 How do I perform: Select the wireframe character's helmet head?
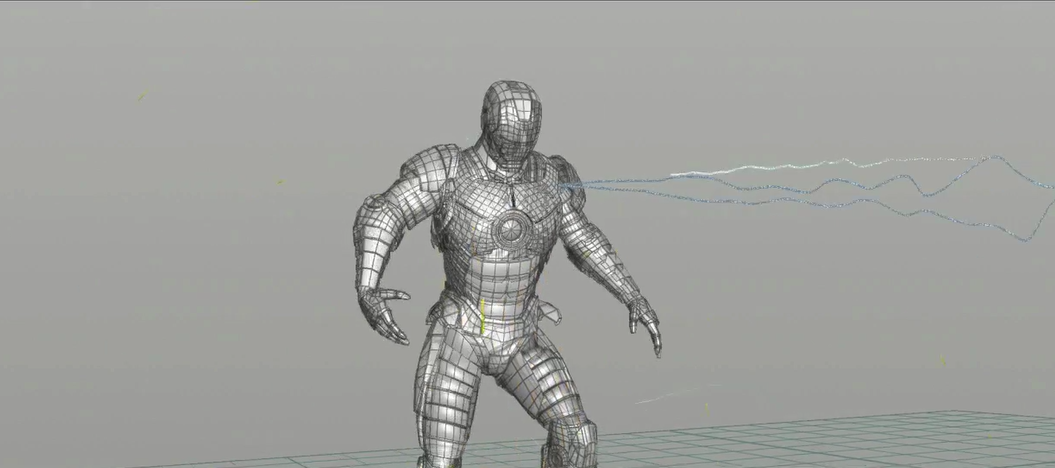pos(512,122)
